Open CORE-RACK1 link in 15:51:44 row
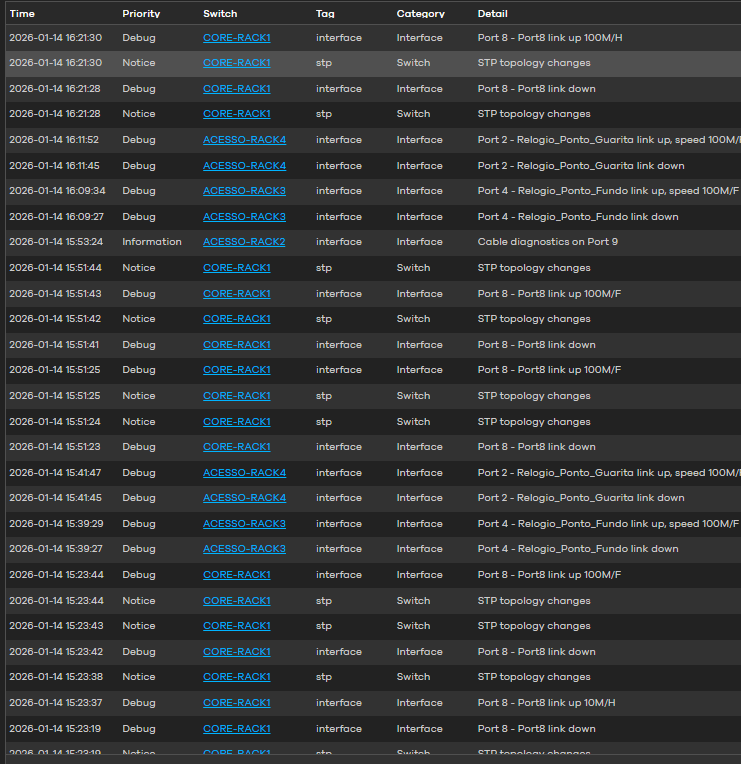Viewport: 741px width, 764px height. point(236,267)
